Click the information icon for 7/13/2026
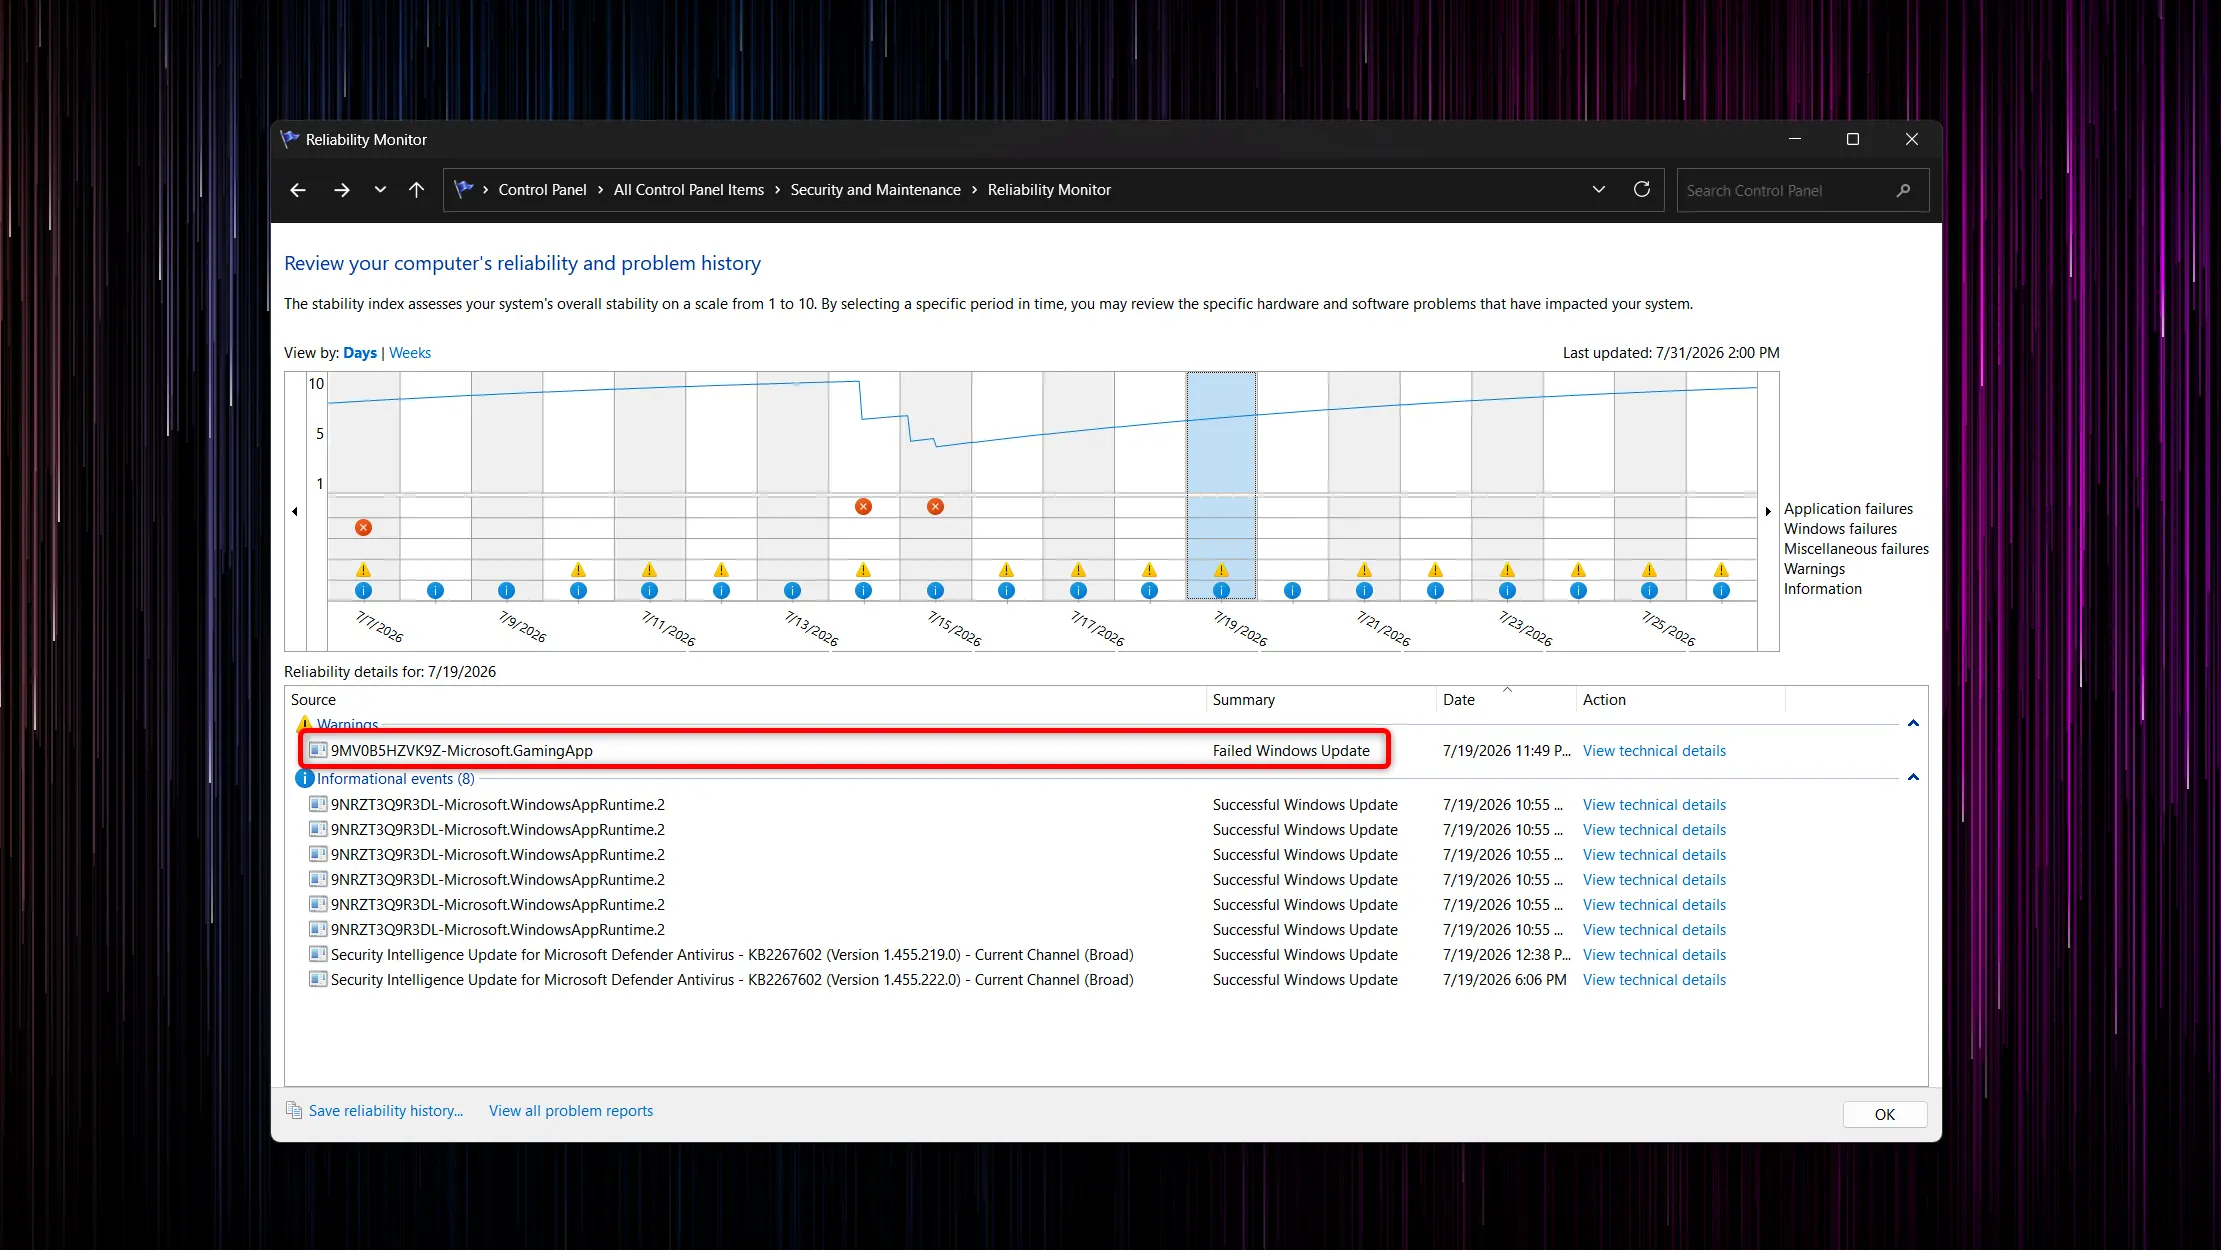 pyautogui.click(x=792, y=591)
